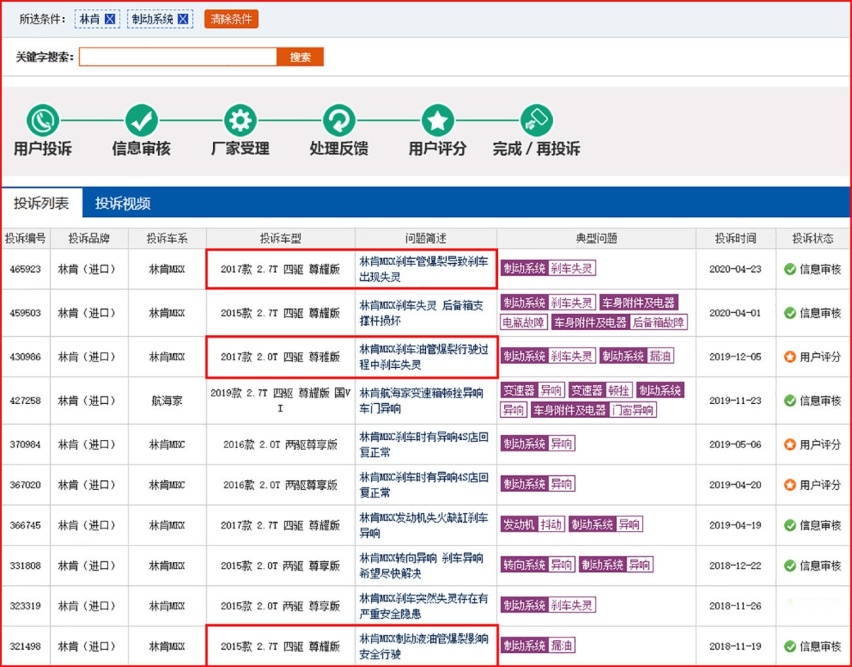
Task: Click 用户评分 status icon in row 370984
Action: (x=790, y=444)
